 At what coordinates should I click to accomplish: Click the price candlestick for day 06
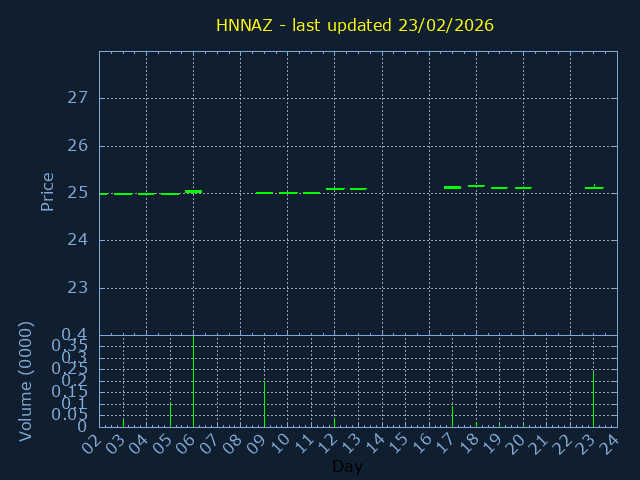(x=193, y=191)
